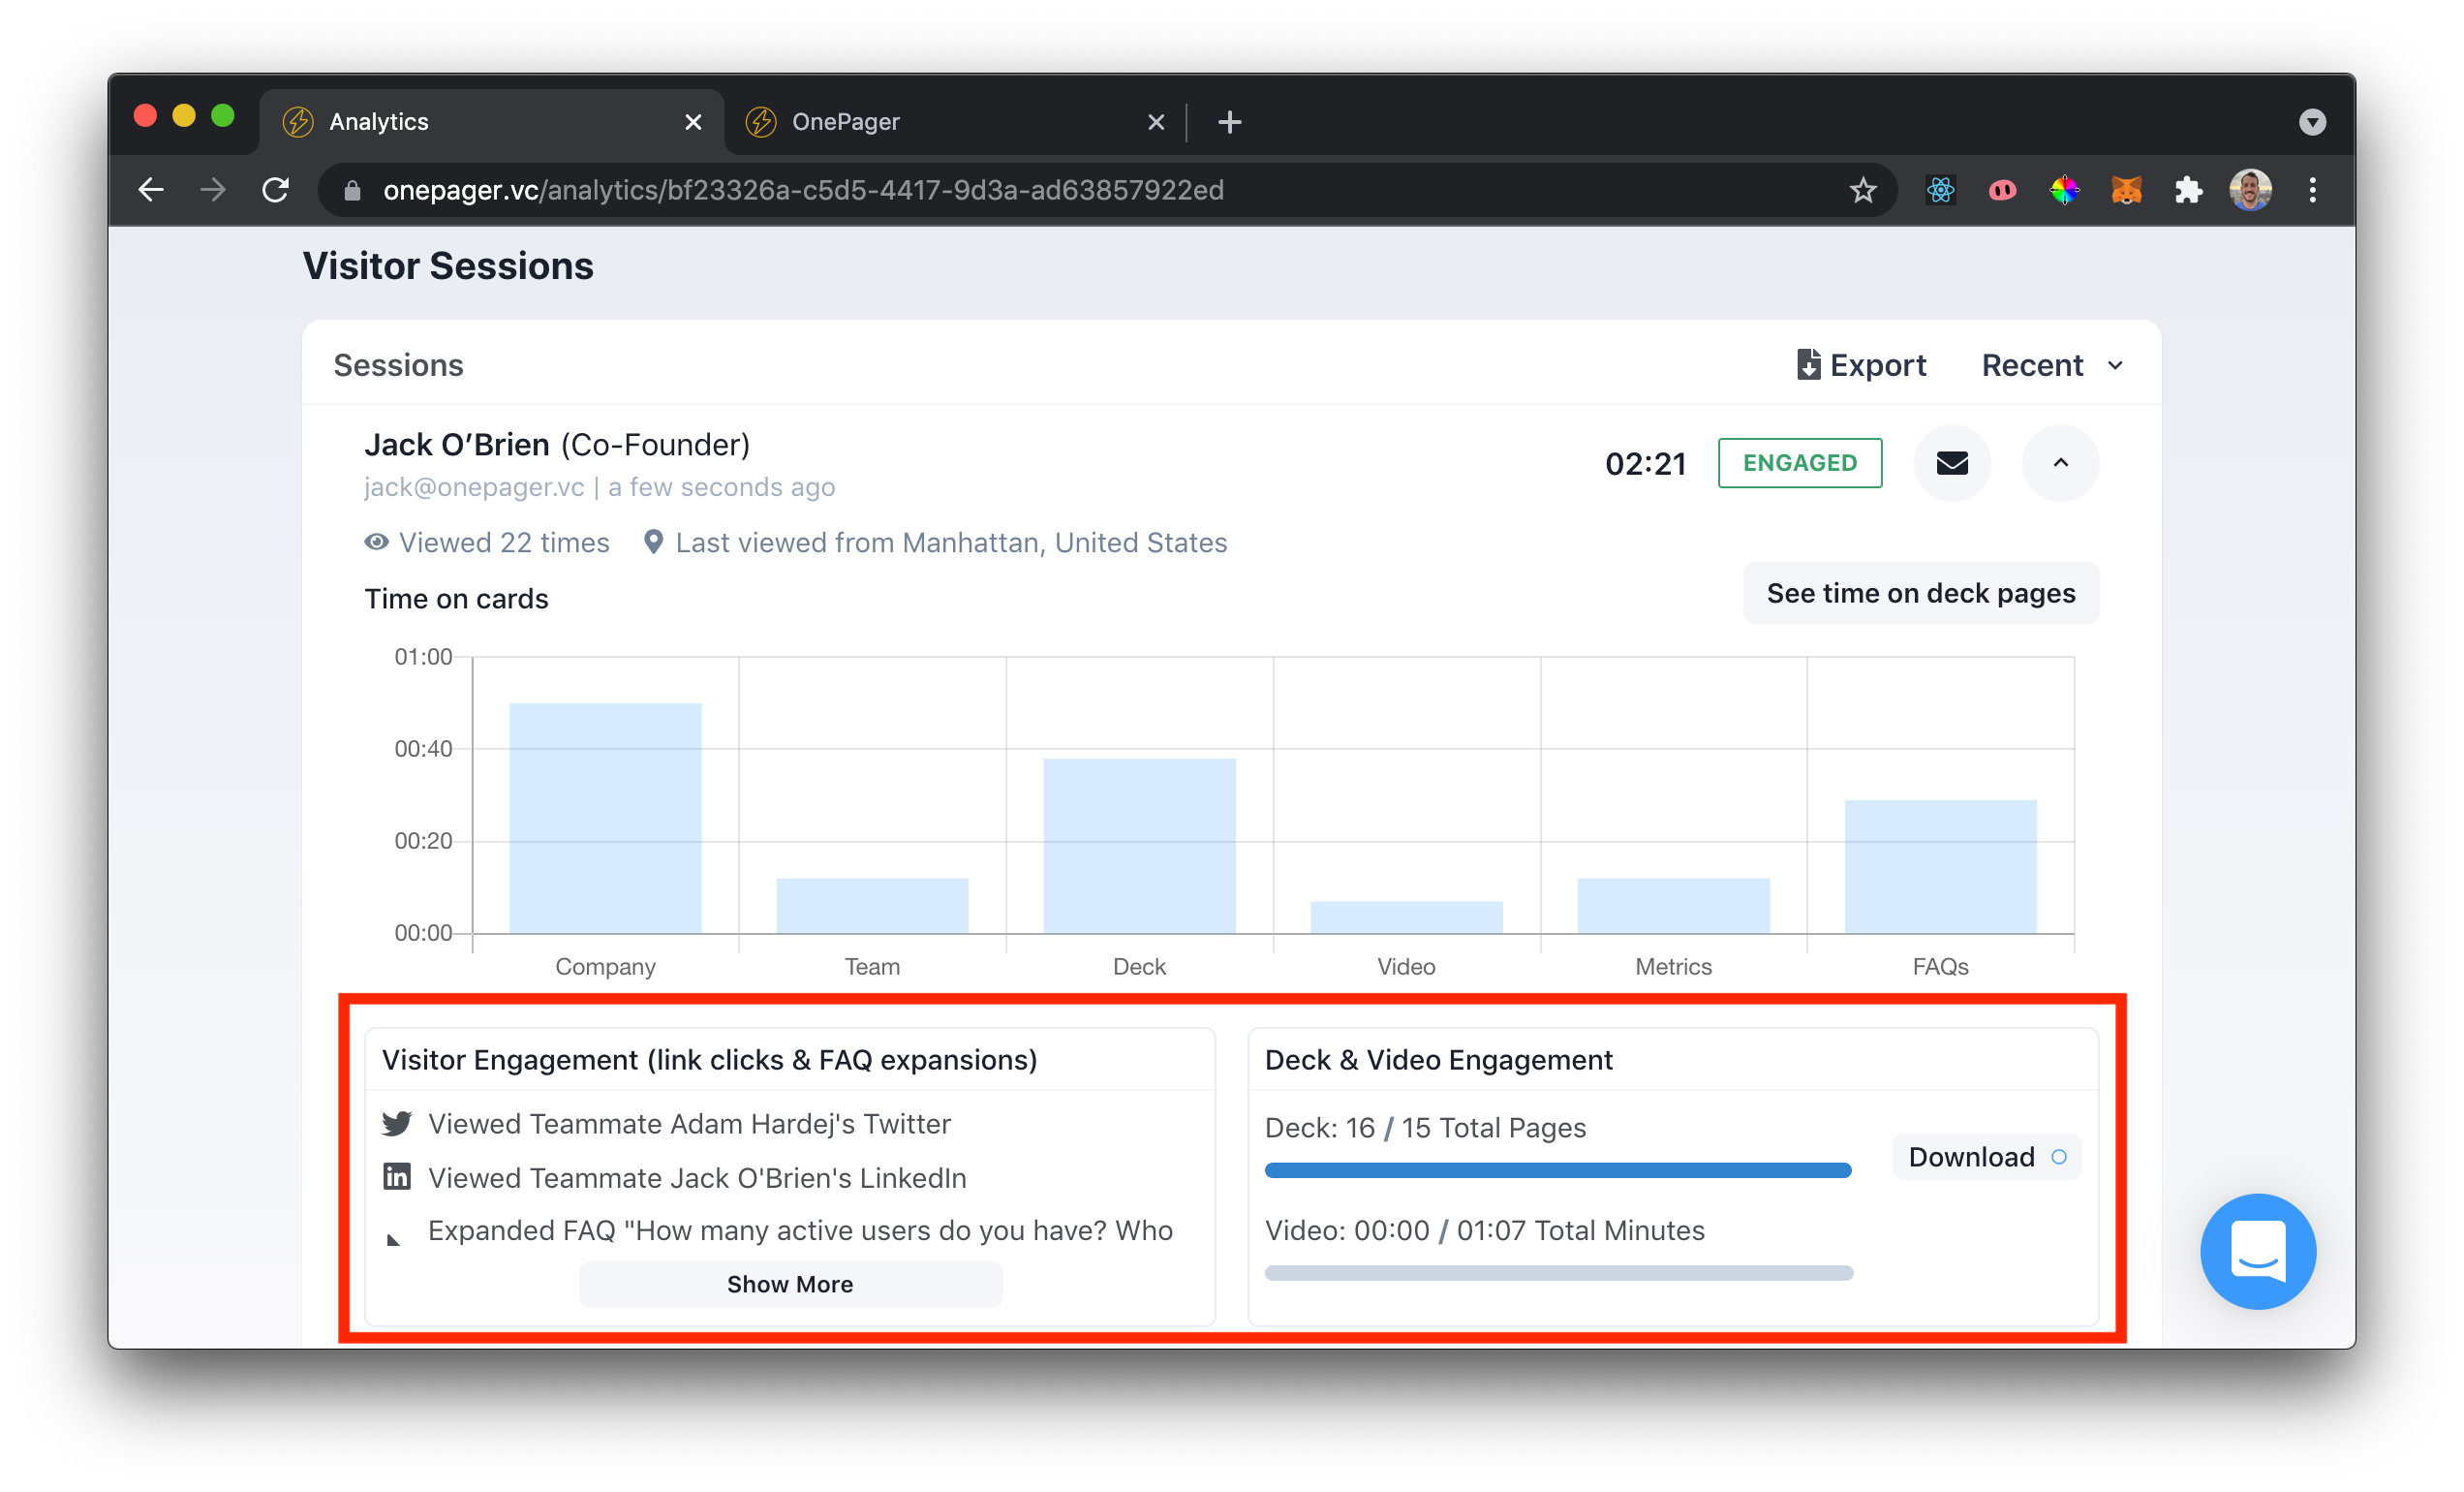Viewport: 2464px width, 1492px height.
Task: Click See time on deck pages
Action: point(1920,593)
